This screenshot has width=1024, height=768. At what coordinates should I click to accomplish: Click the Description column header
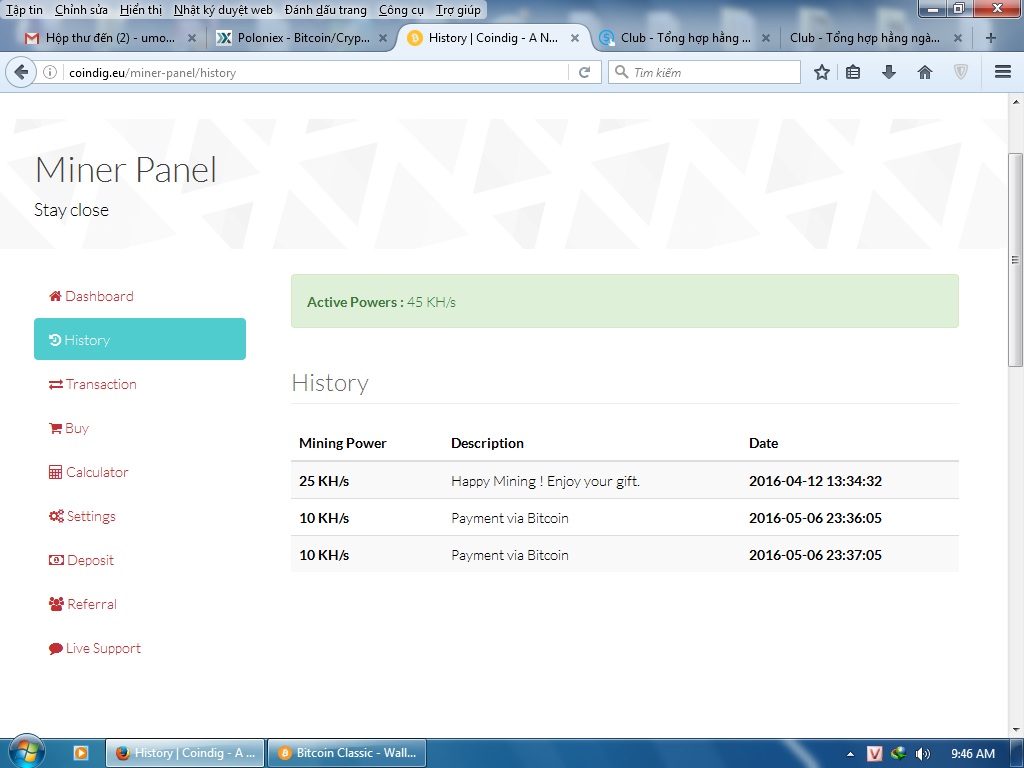(487, 443)
